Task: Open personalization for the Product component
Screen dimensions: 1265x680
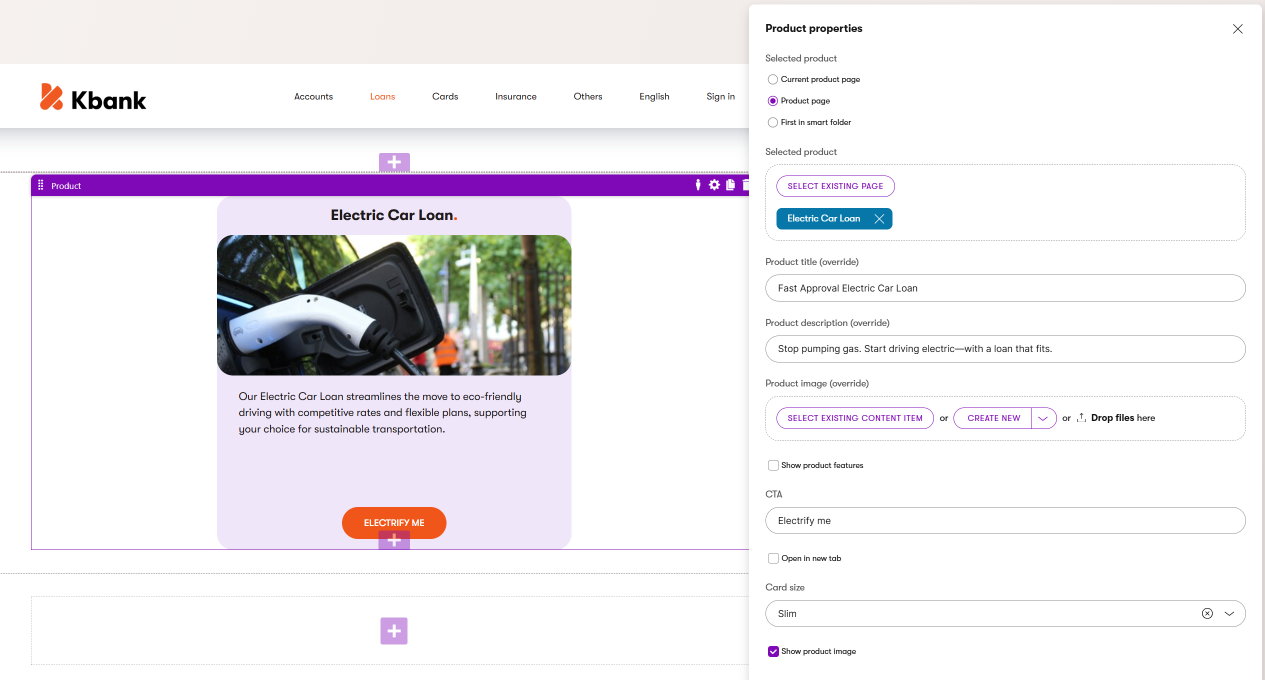Action: point(698,185)
